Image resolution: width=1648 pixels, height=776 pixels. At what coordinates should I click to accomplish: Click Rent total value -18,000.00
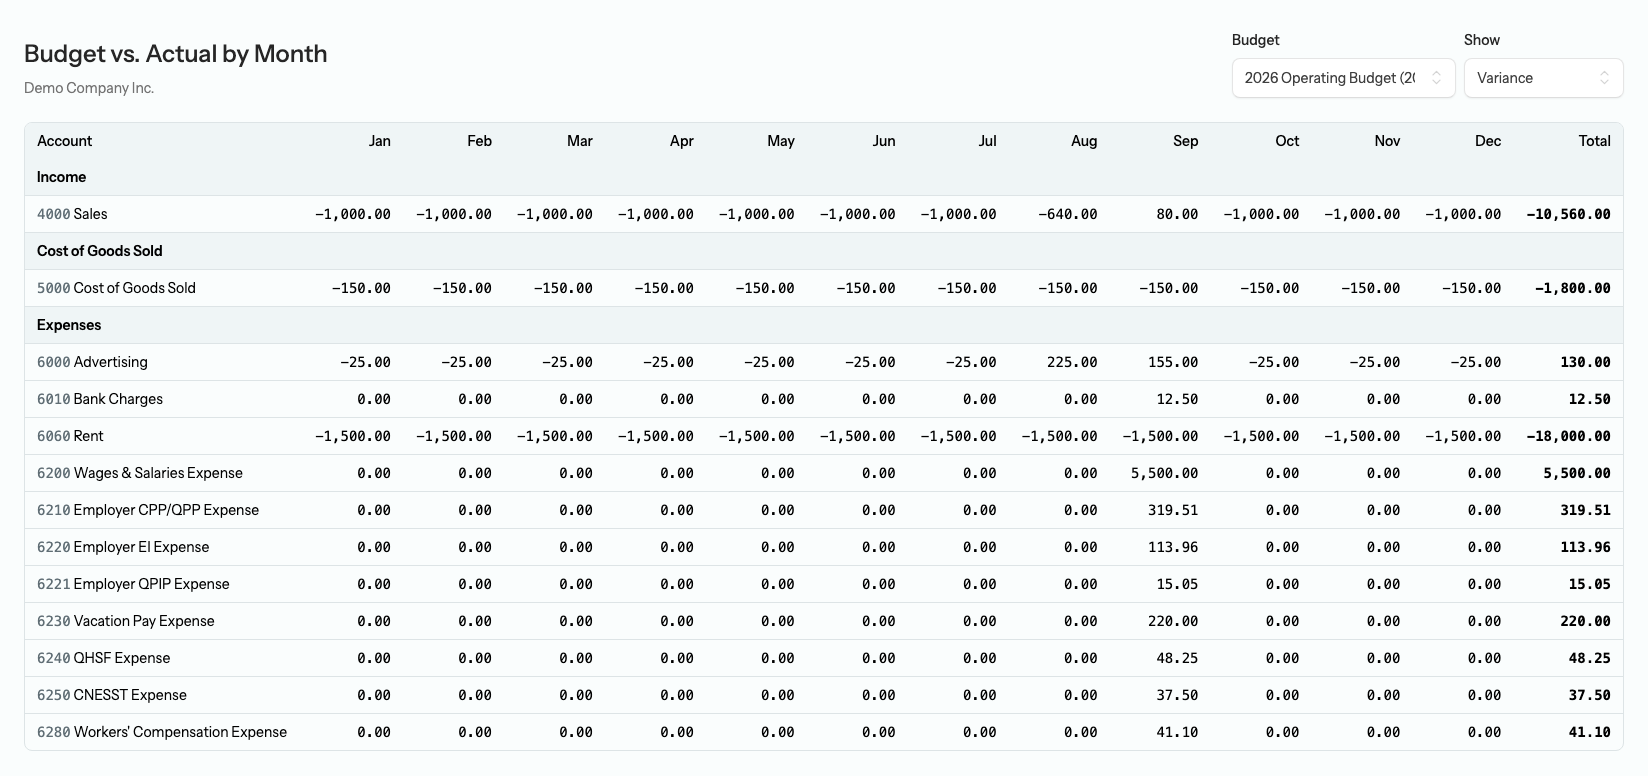point(1568,436)
